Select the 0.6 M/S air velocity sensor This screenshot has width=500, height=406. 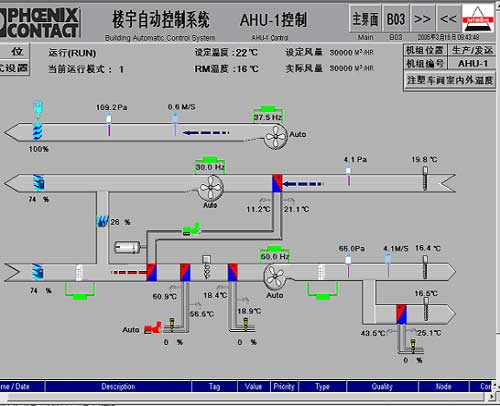(175, 124)
